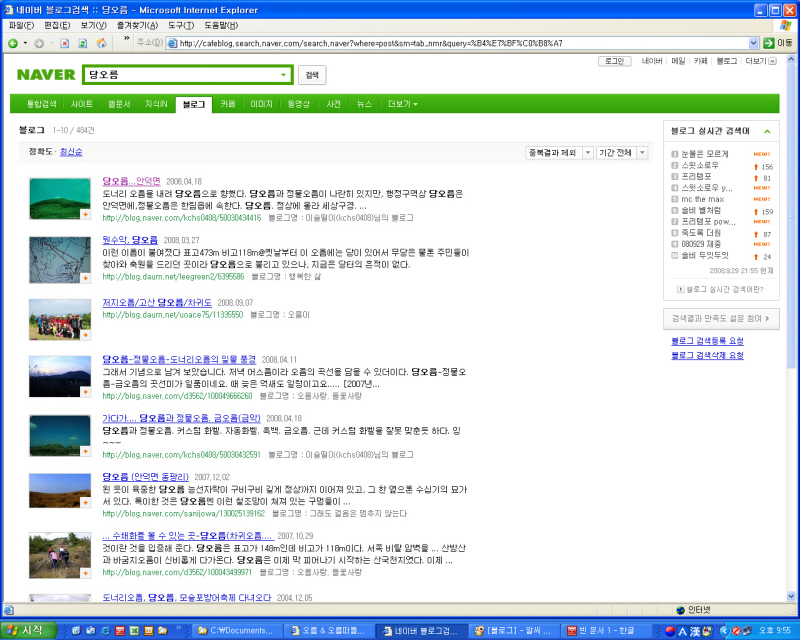Open the Back button history dropdown arrow

tap(25, 43)
